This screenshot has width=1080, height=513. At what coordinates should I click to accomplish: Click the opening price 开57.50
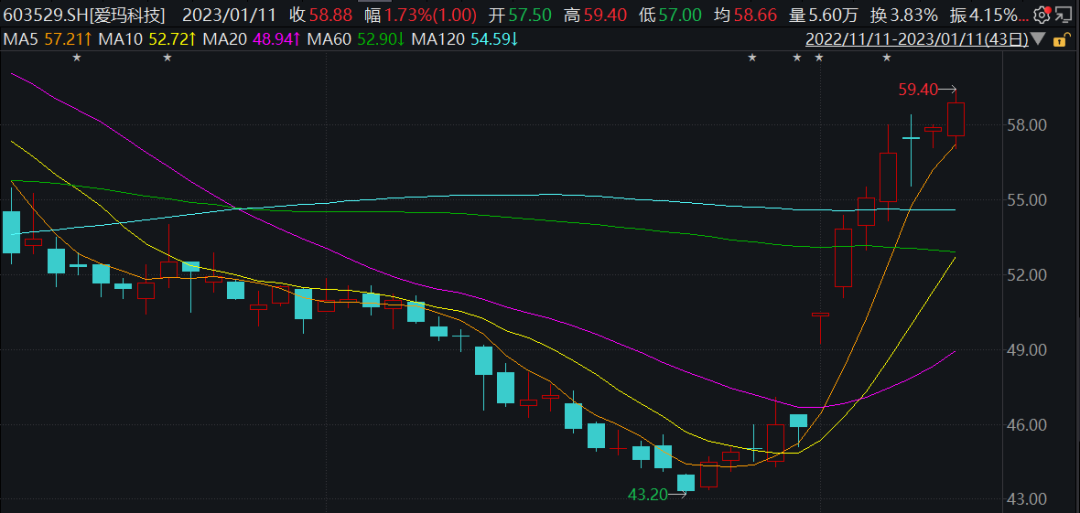tap(522, 14)
